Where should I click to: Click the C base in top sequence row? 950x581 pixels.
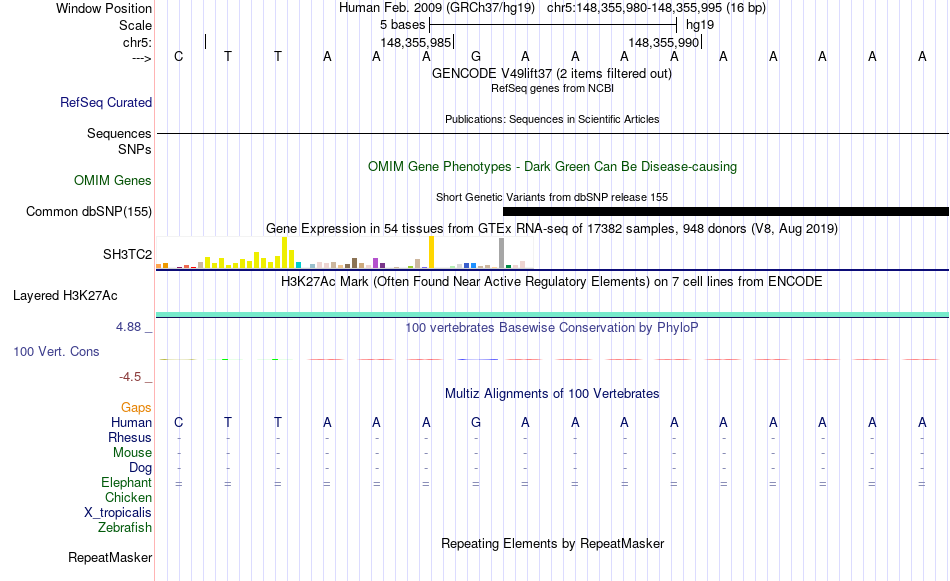[x=178, y=56]
